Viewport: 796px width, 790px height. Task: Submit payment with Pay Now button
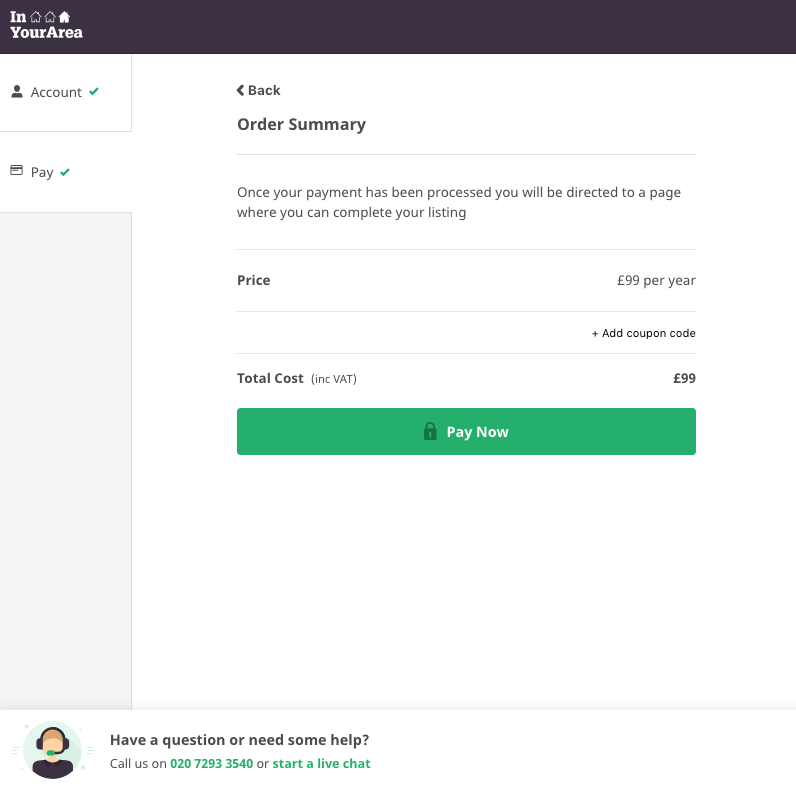[x=466, y=431]
